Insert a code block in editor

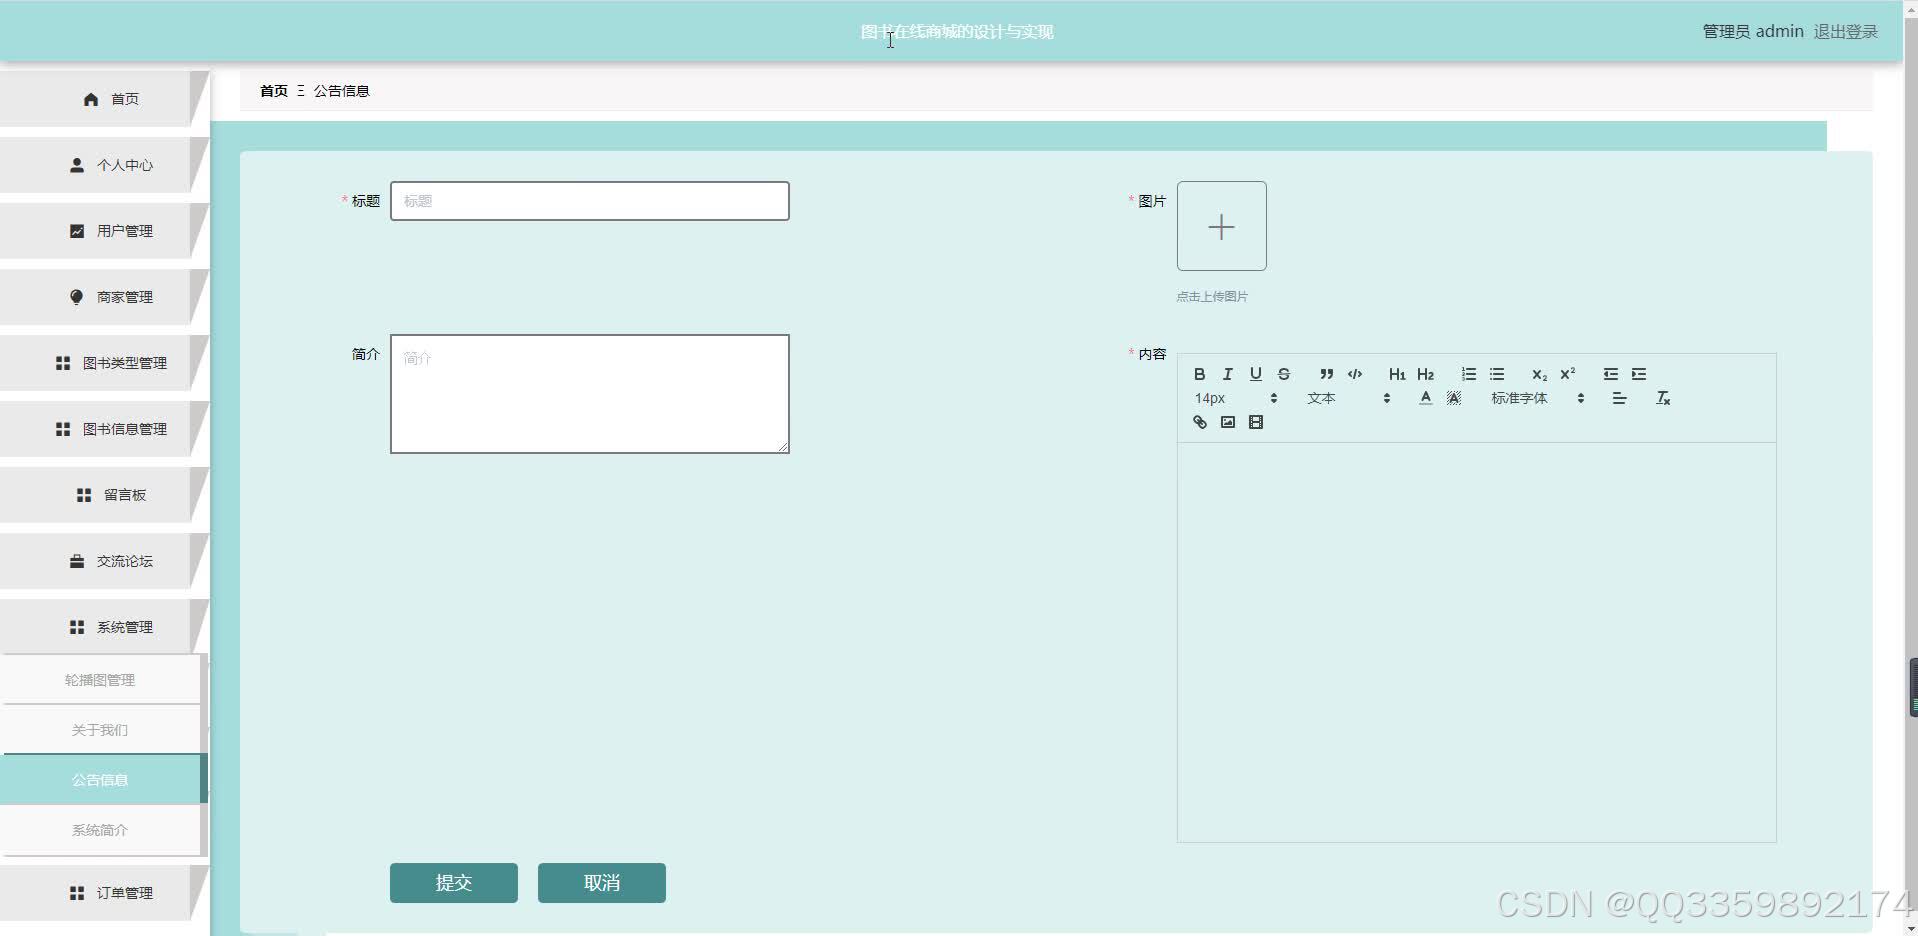point(1355,374)
